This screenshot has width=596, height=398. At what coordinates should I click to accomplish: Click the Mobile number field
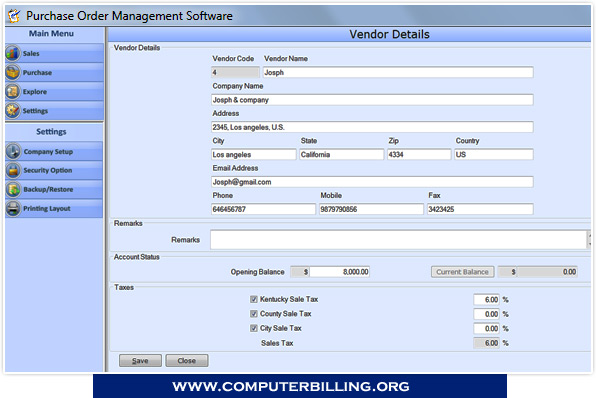click(x=371, y=209)
